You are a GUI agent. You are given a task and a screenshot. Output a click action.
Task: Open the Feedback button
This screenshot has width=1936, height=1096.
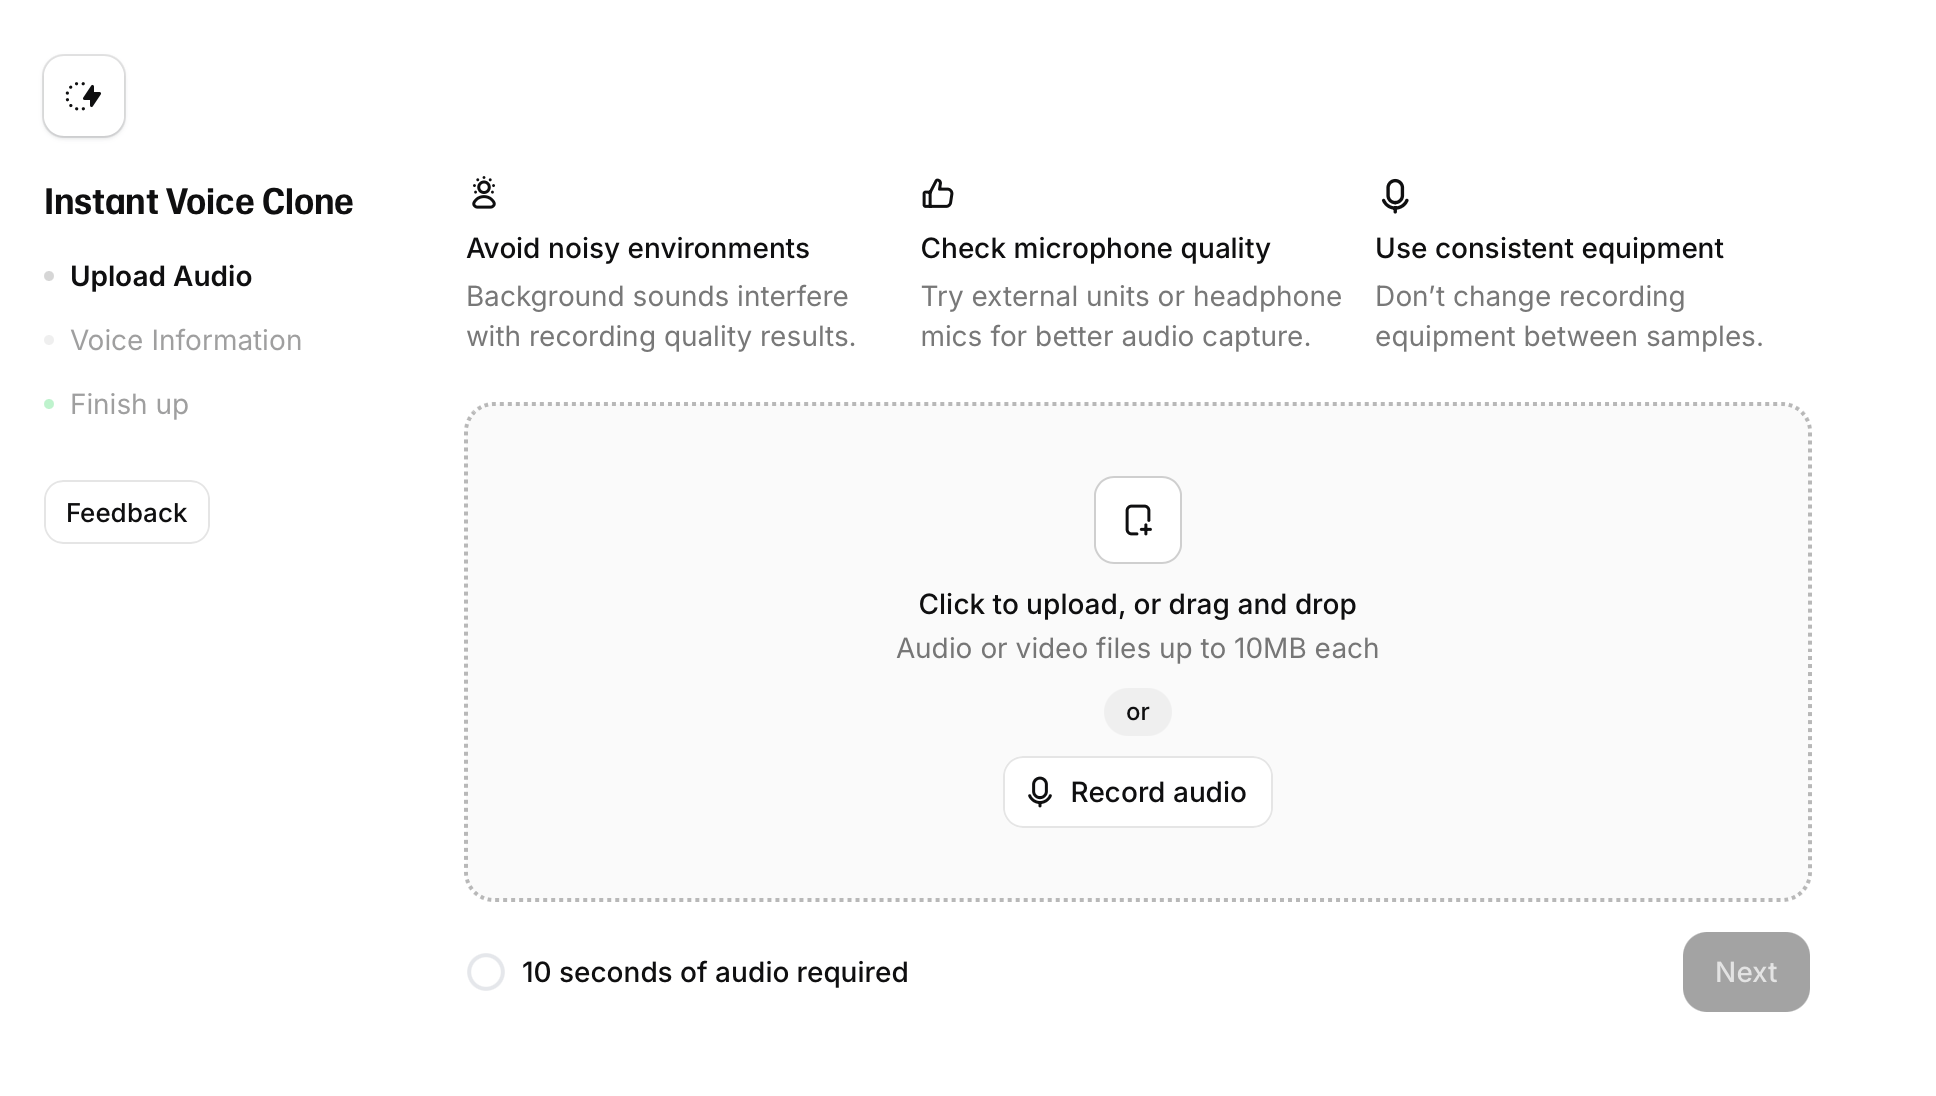(x=127, y=512)
